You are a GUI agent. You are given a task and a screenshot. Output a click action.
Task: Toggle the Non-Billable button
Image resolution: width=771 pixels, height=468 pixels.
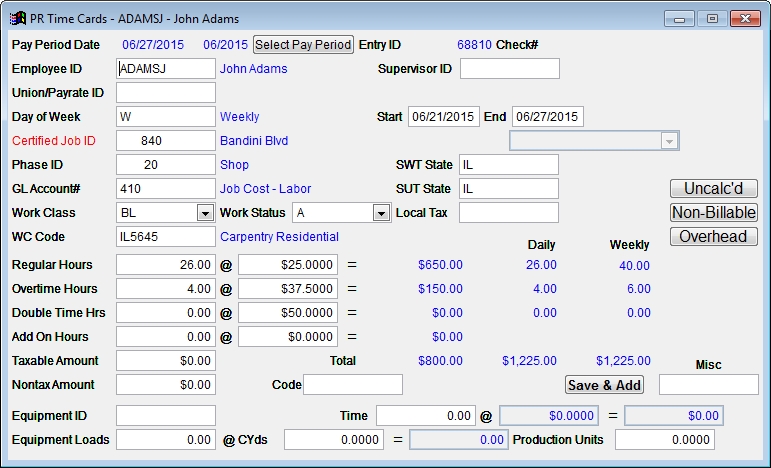(x=713, y=213)
